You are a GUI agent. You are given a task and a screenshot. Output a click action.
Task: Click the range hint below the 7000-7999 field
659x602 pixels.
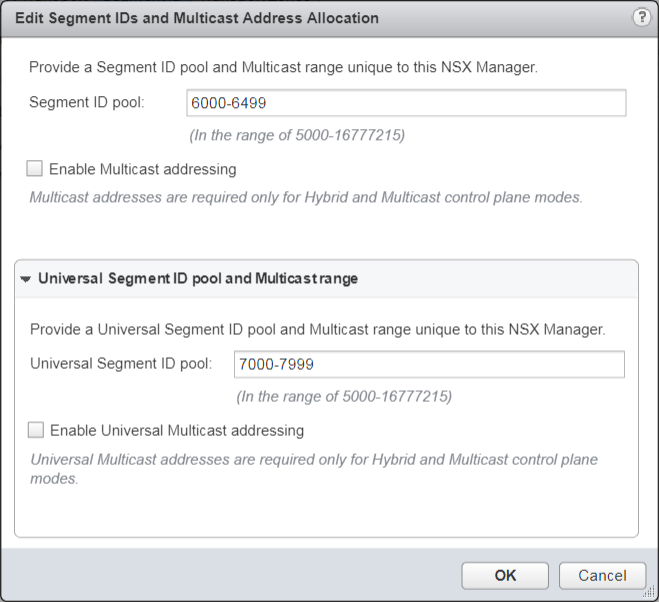click(x=344, y=396)
